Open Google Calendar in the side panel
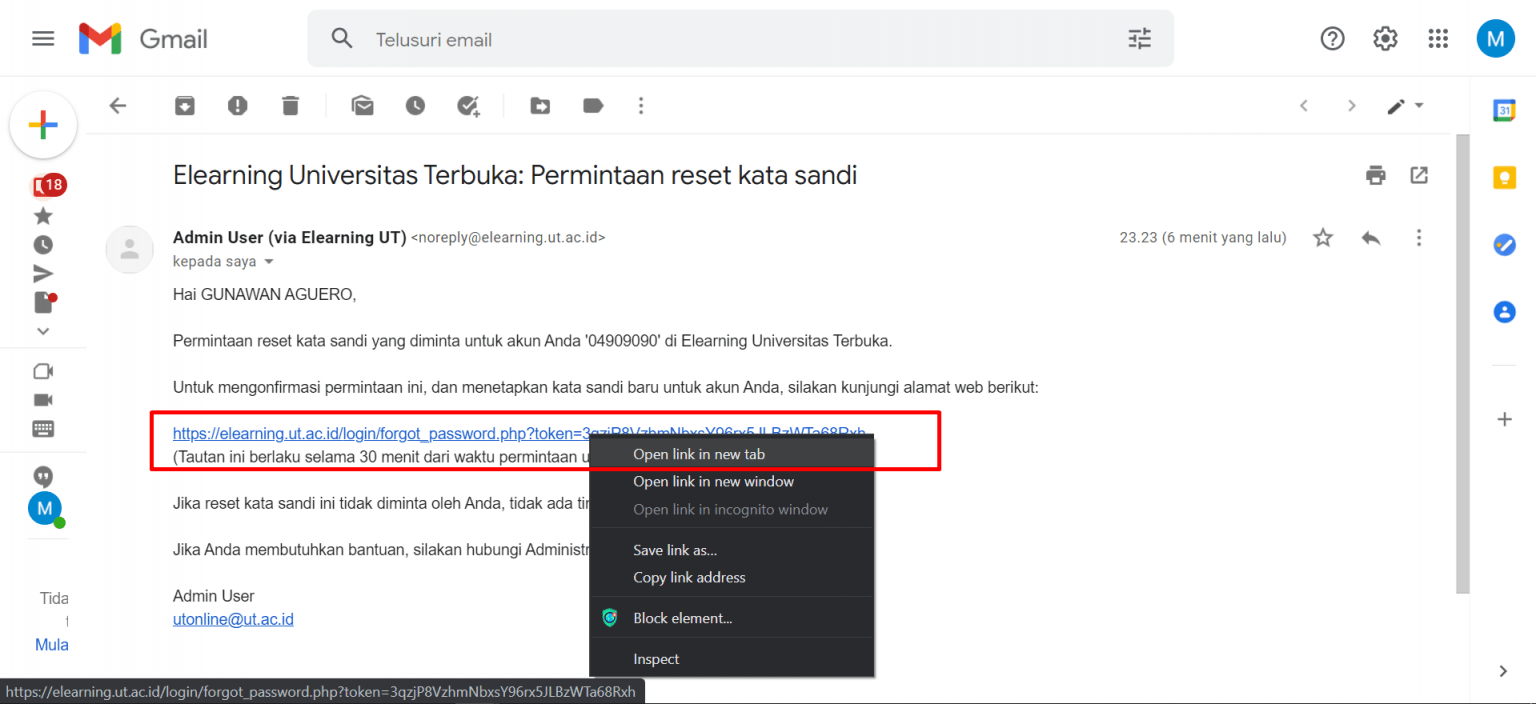Viewport: 1536px width, 704px height. pos(1504,110)
